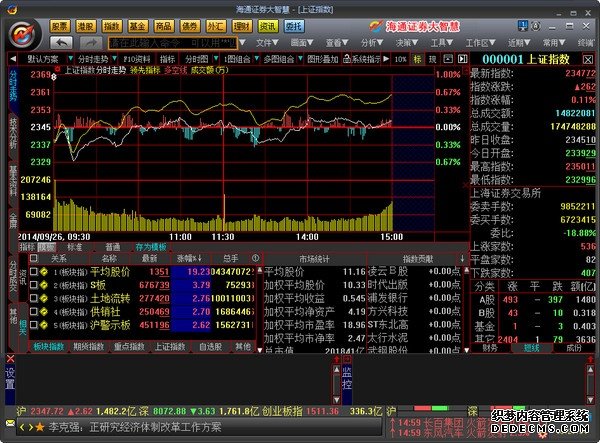Click the command input box

[173, 43]
